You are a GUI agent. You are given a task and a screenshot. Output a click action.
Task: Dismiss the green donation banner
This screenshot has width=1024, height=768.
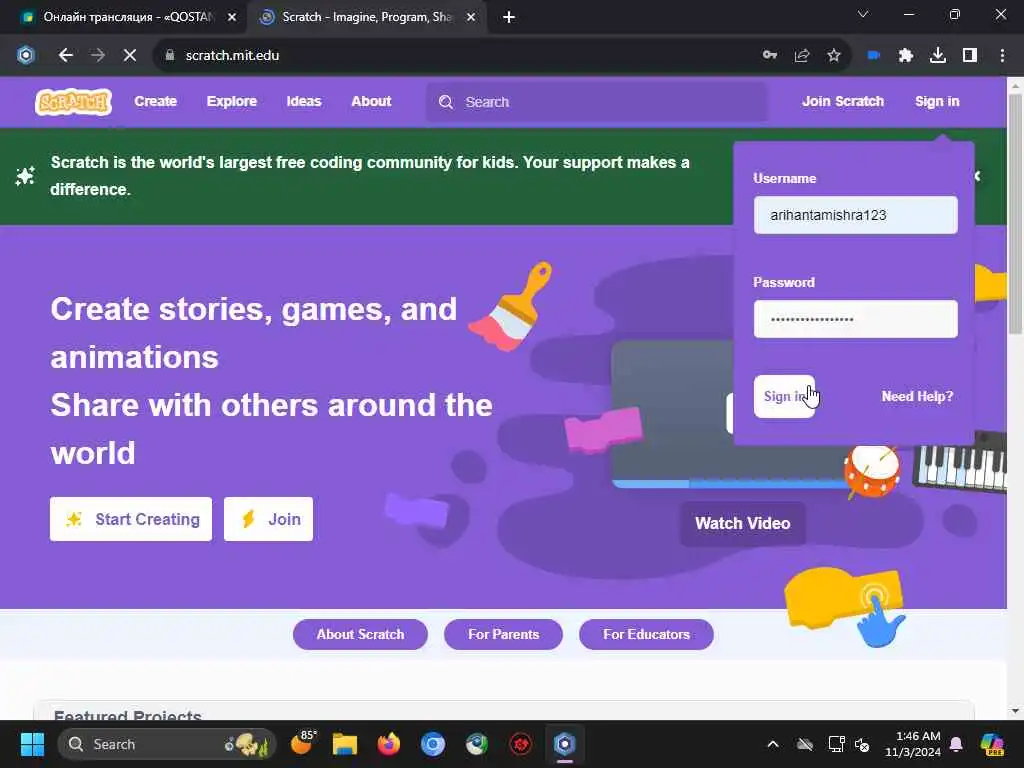click(x=978, y=176)
